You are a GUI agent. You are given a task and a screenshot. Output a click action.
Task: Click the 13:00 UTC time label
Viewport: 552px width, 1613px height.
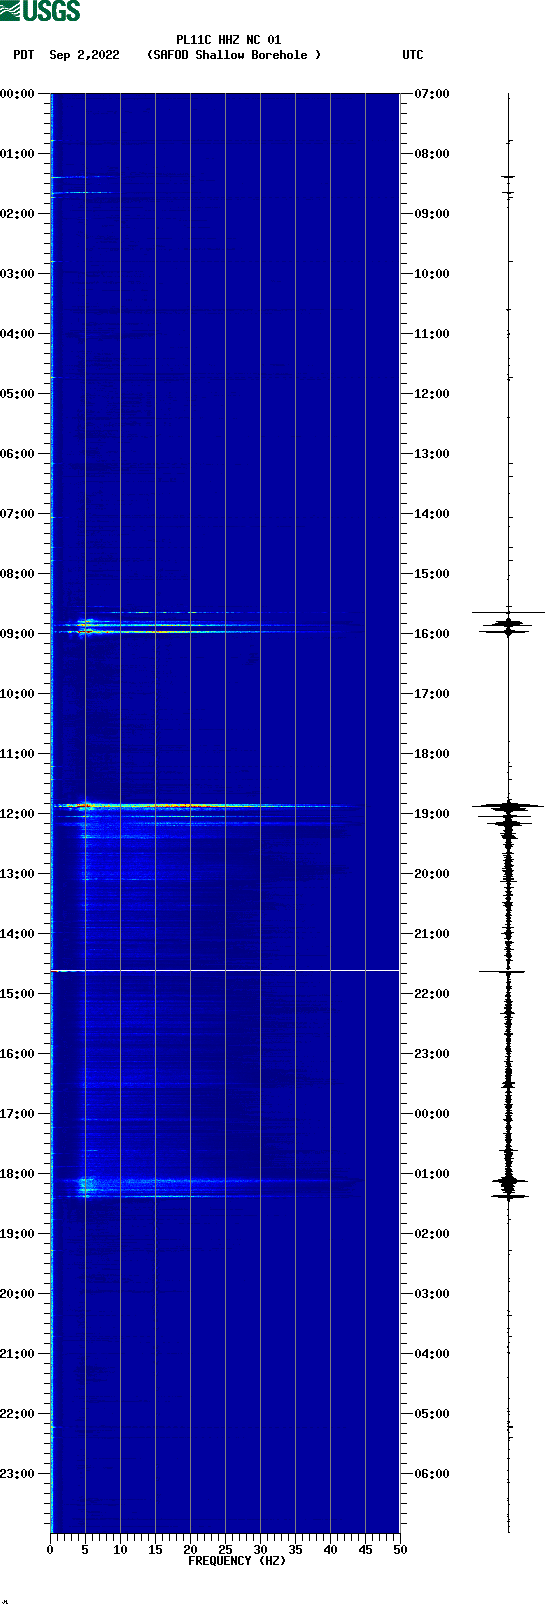432,454
